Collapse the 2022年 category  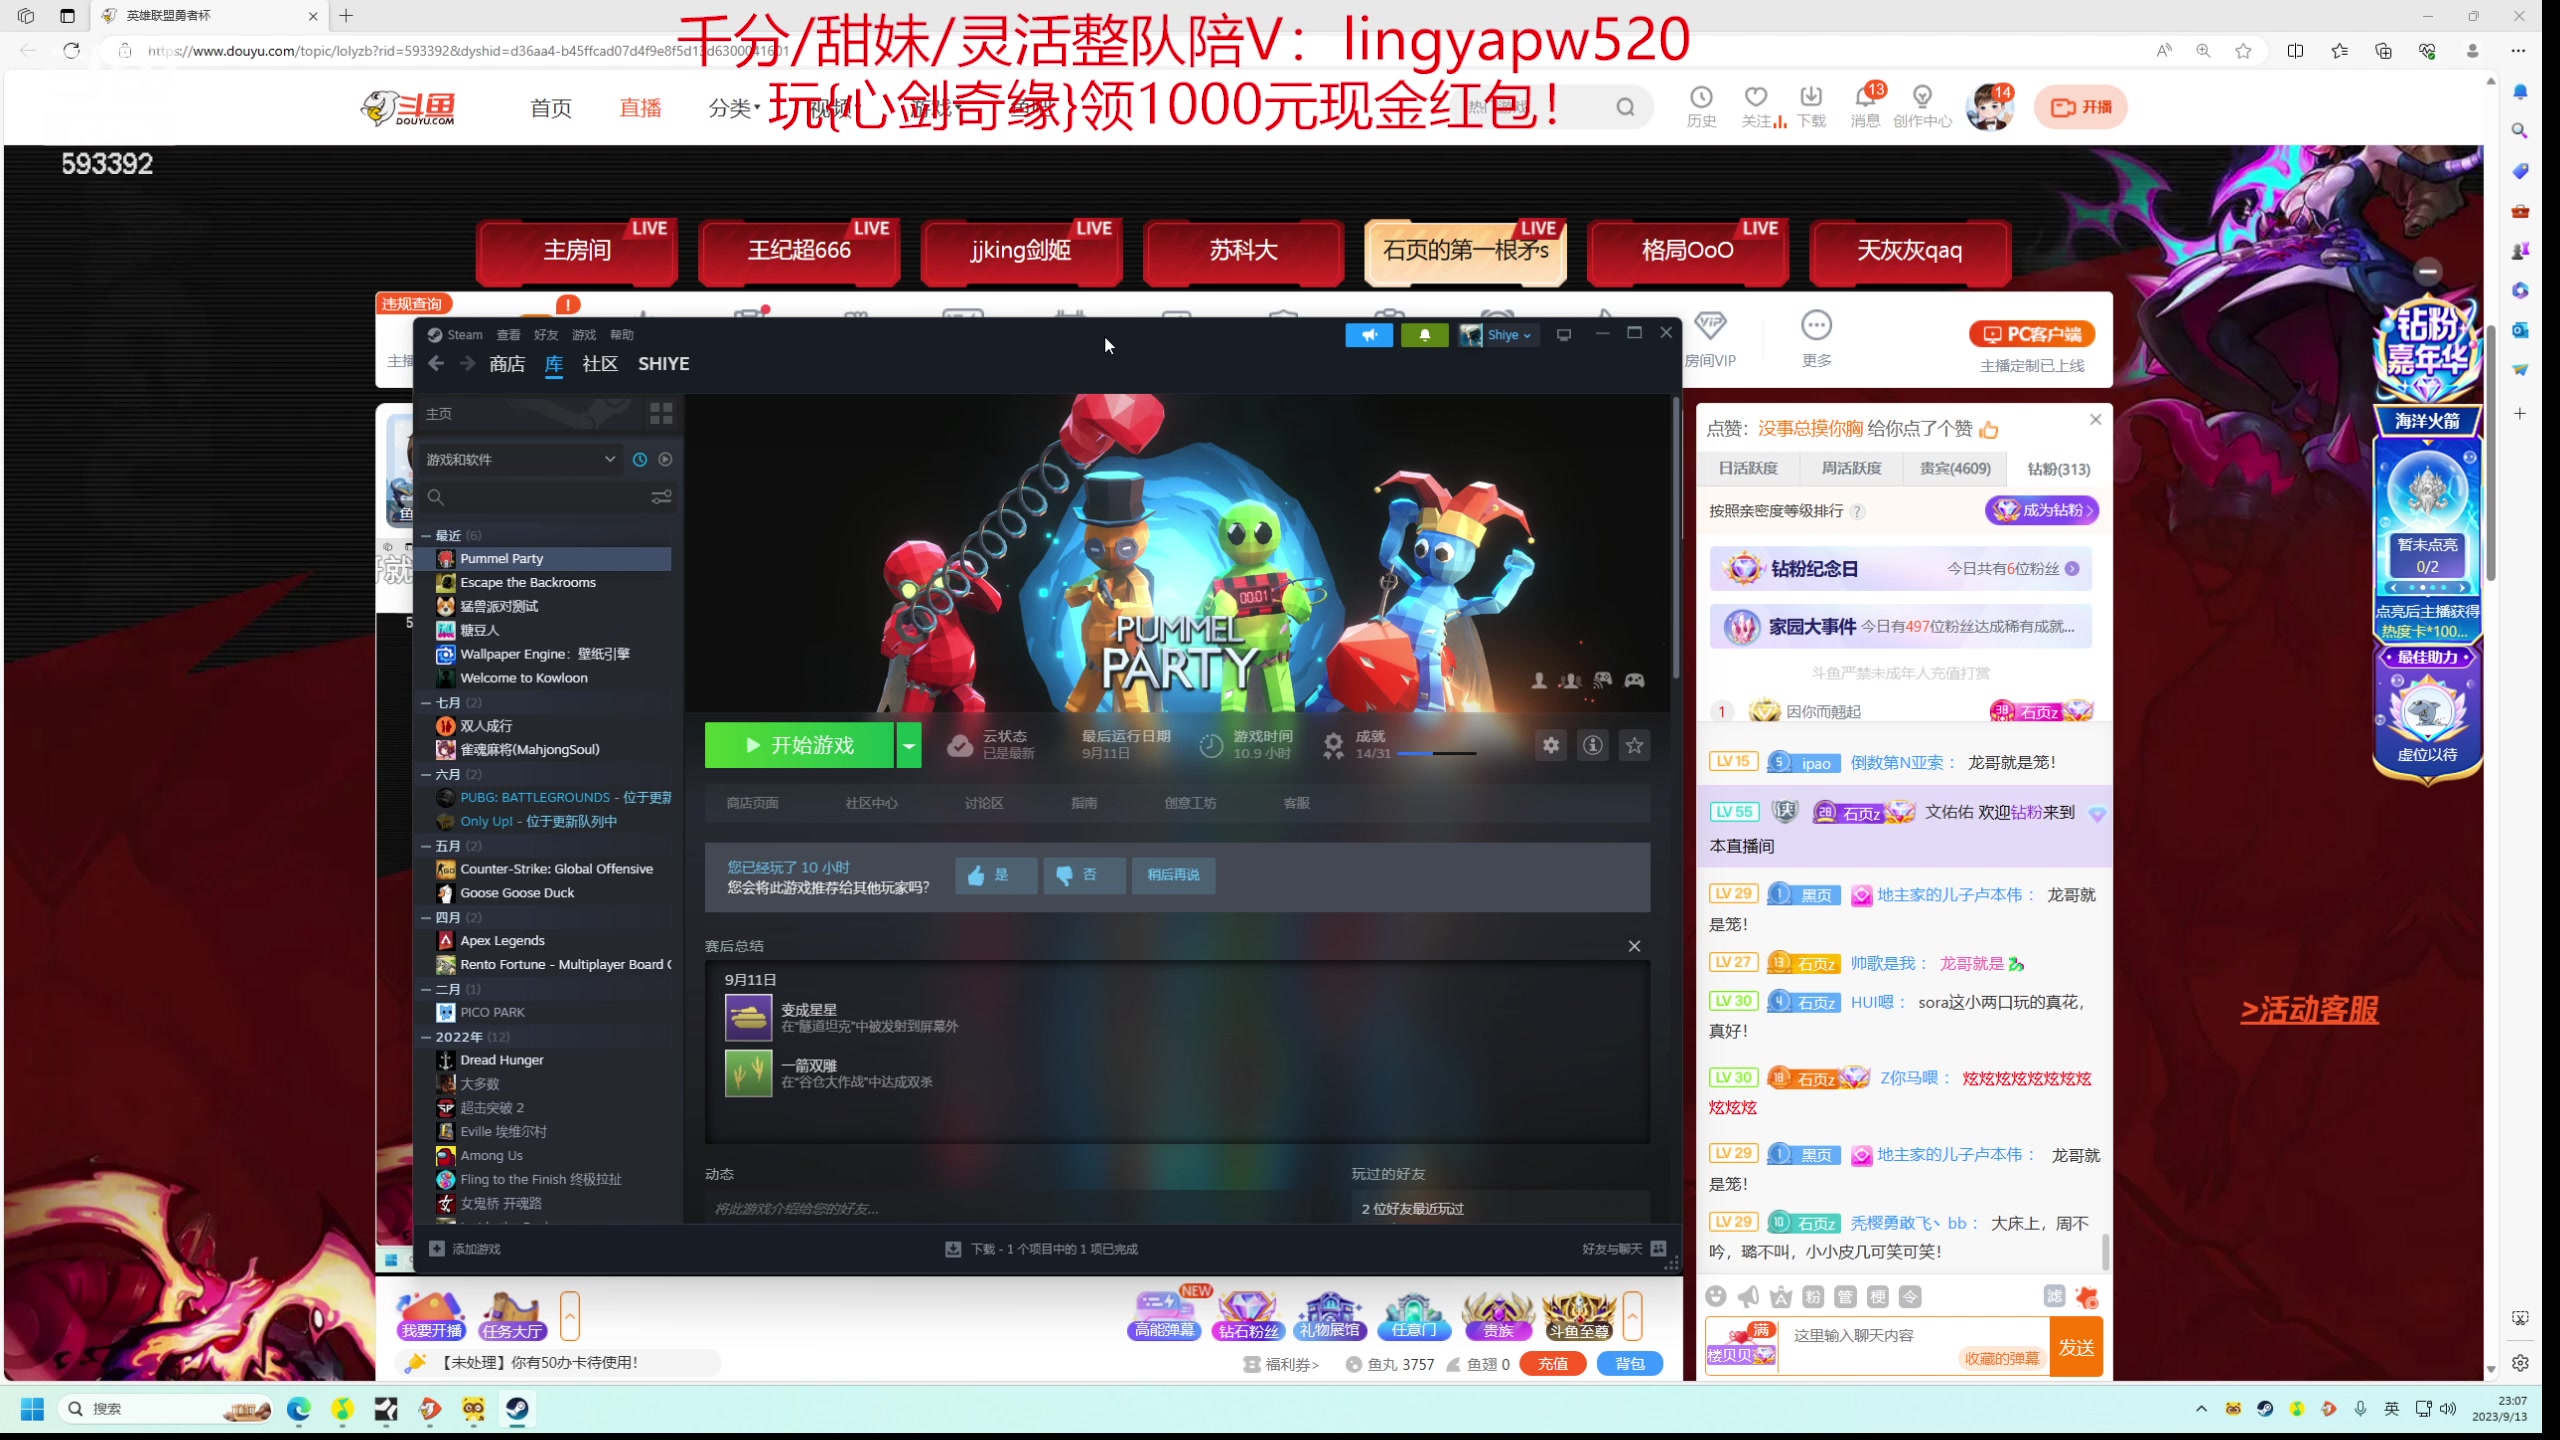pyautogui.click(x=426, y=1037)
